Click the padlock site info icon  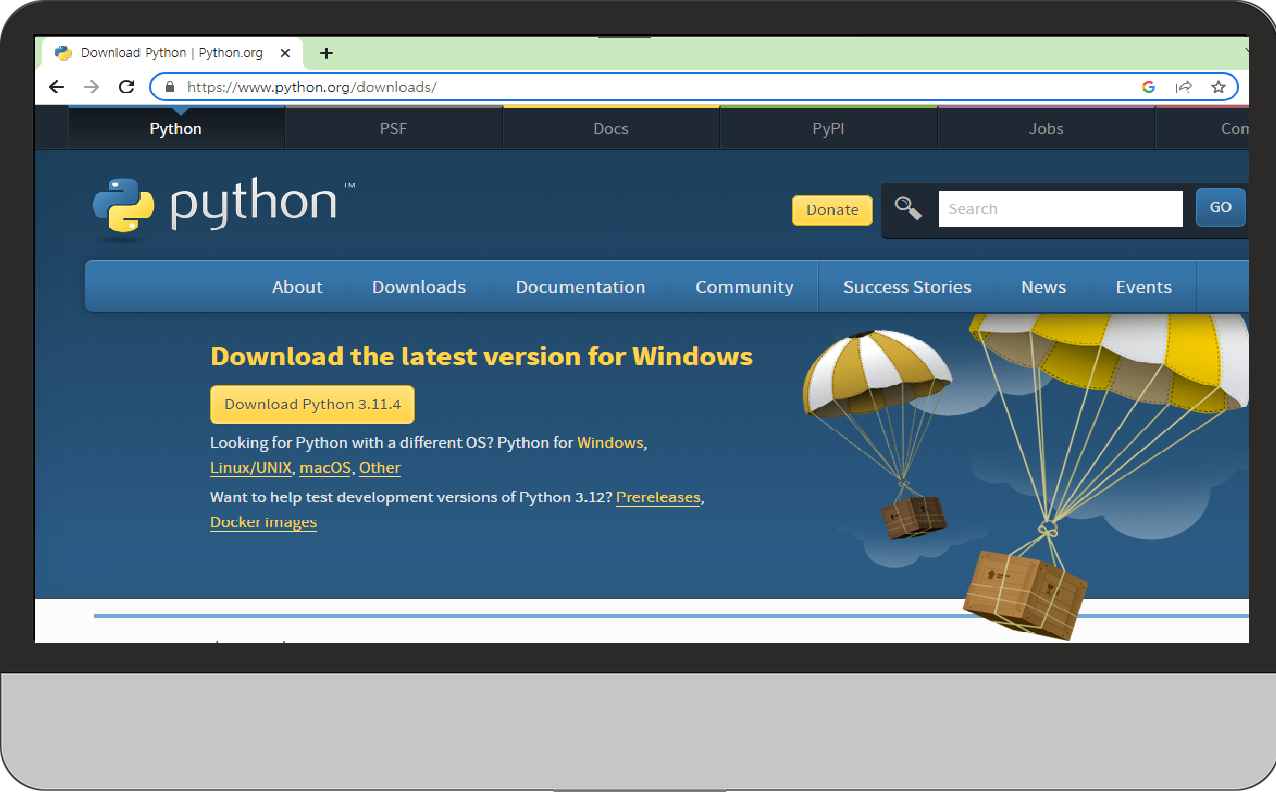point(169,87)
